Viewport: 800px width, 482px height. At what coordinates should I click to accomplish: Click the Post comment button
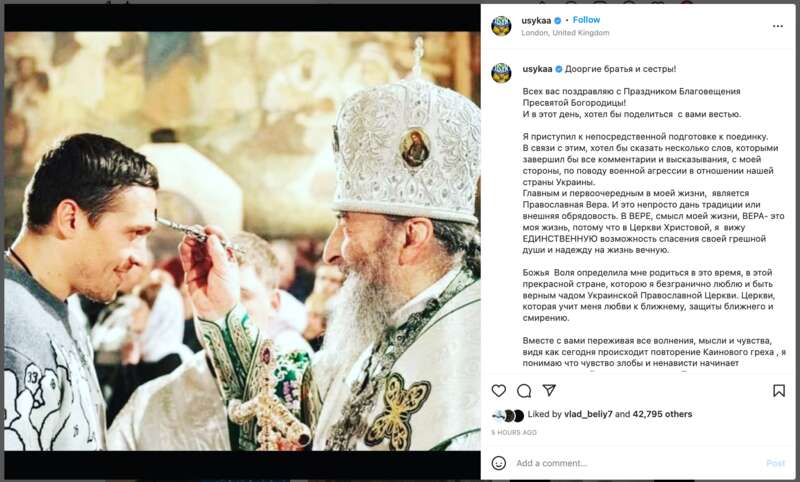point(776,463)
